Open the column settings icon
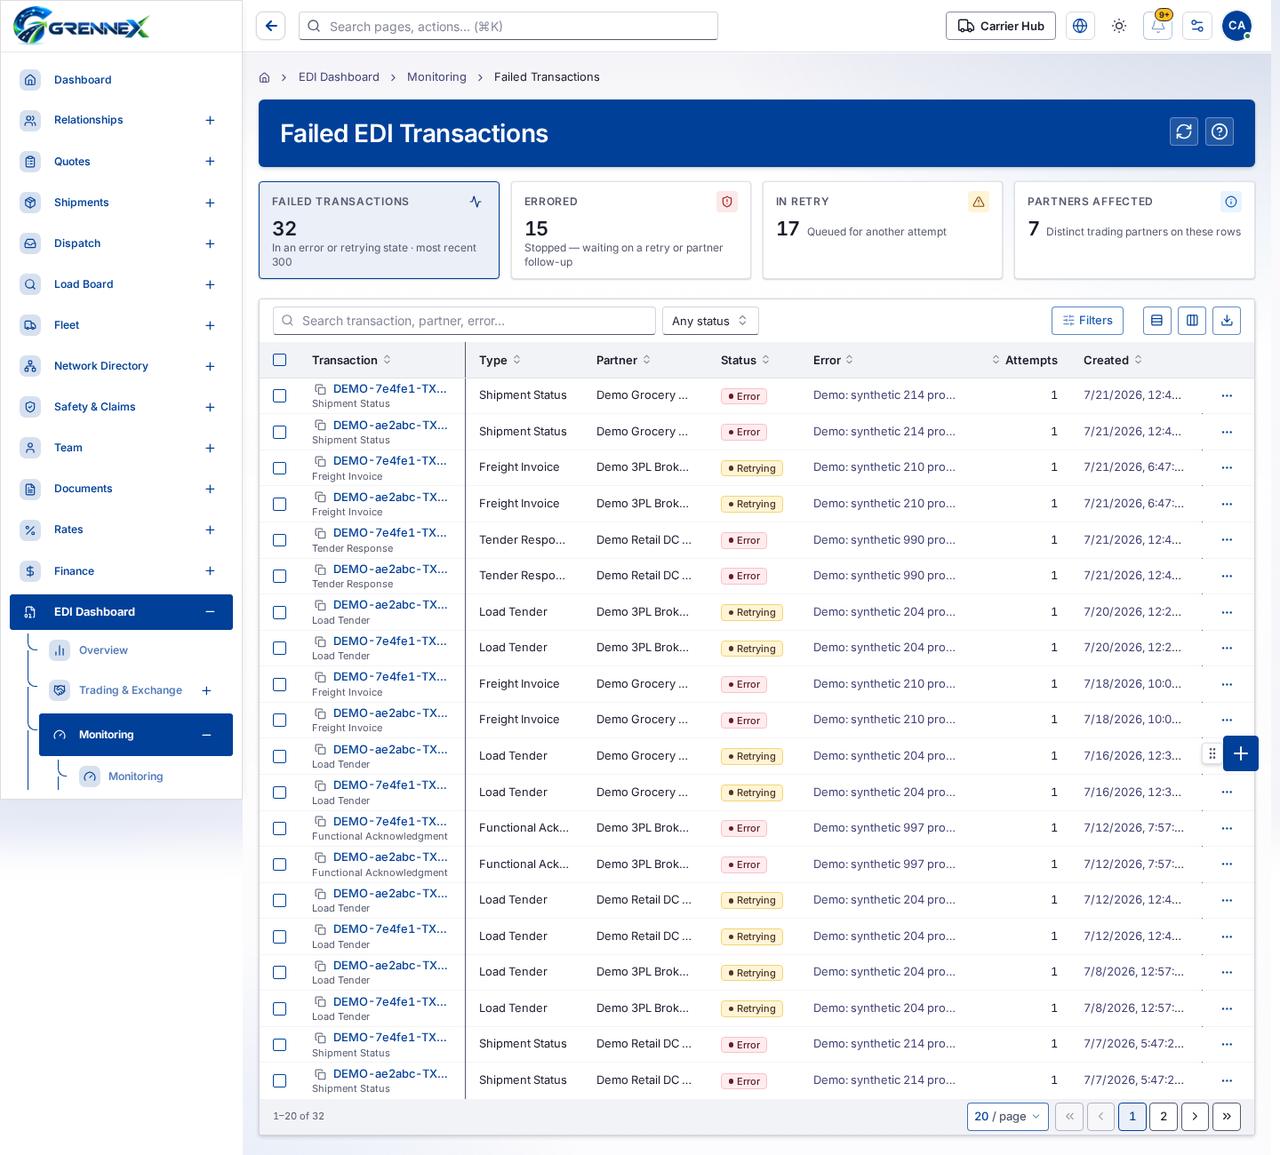1280x1155 pixels. click(x=1192, y=320)
